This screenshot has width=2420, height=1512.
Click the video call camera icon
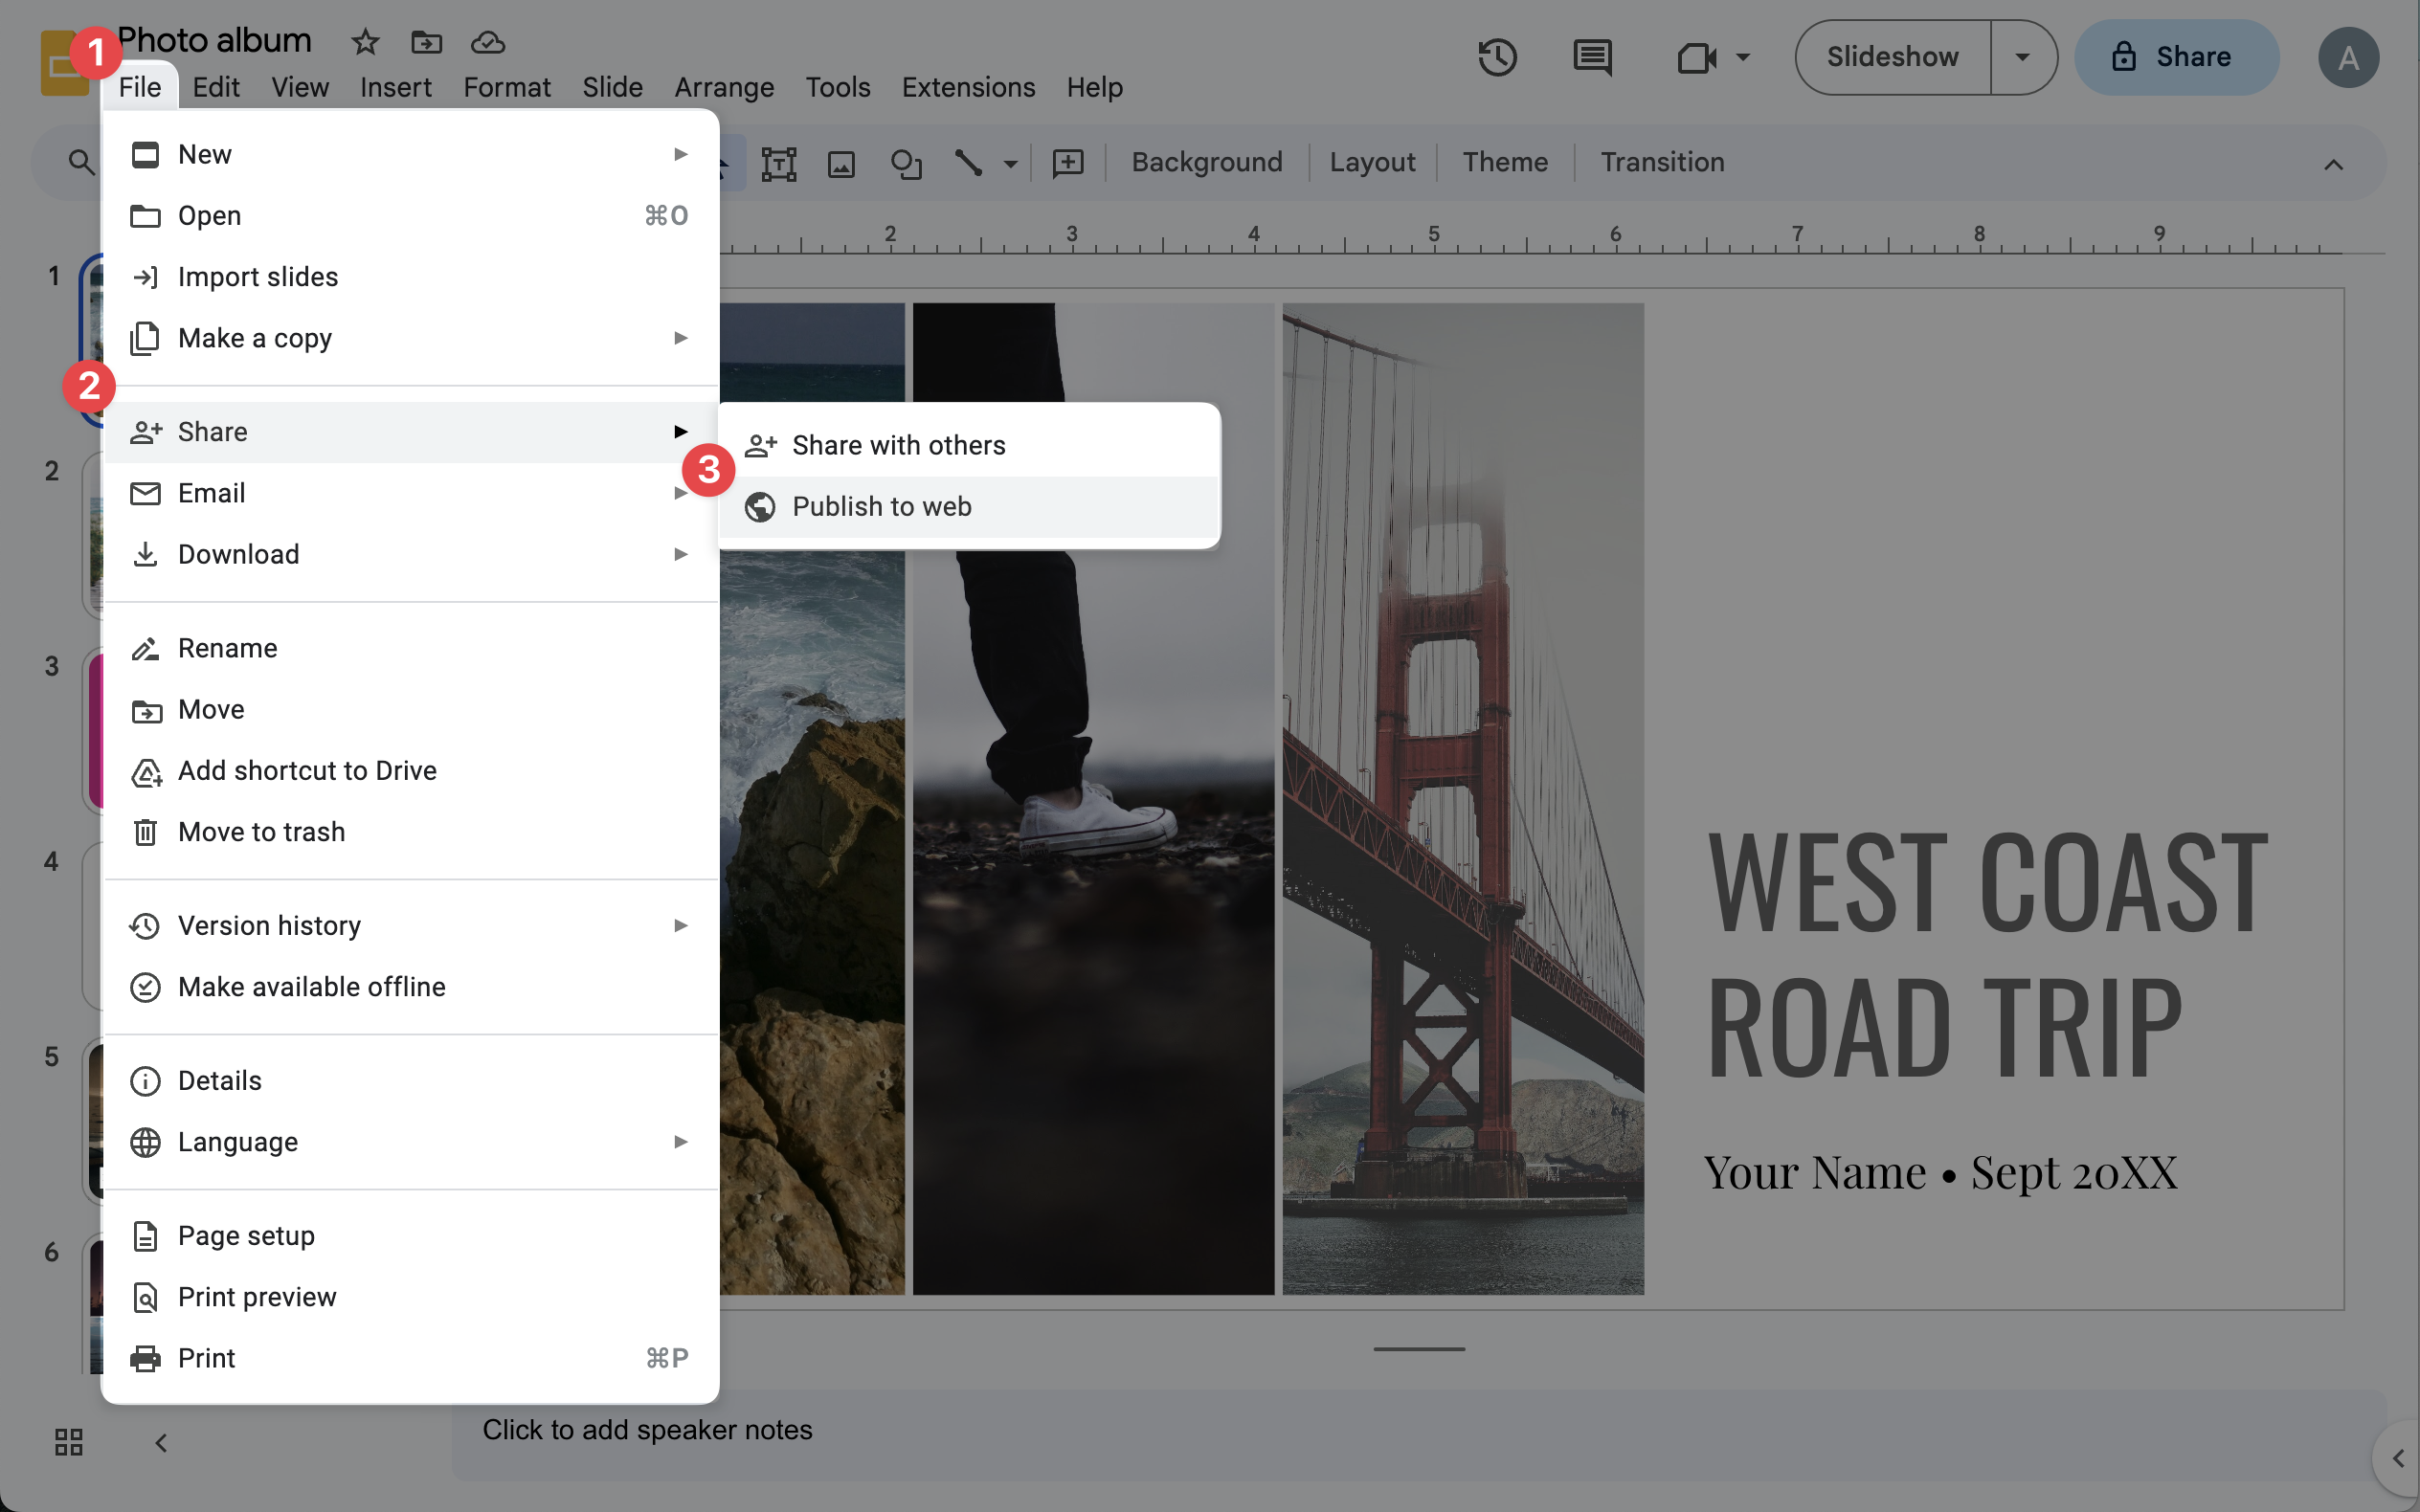point(1696,57)
